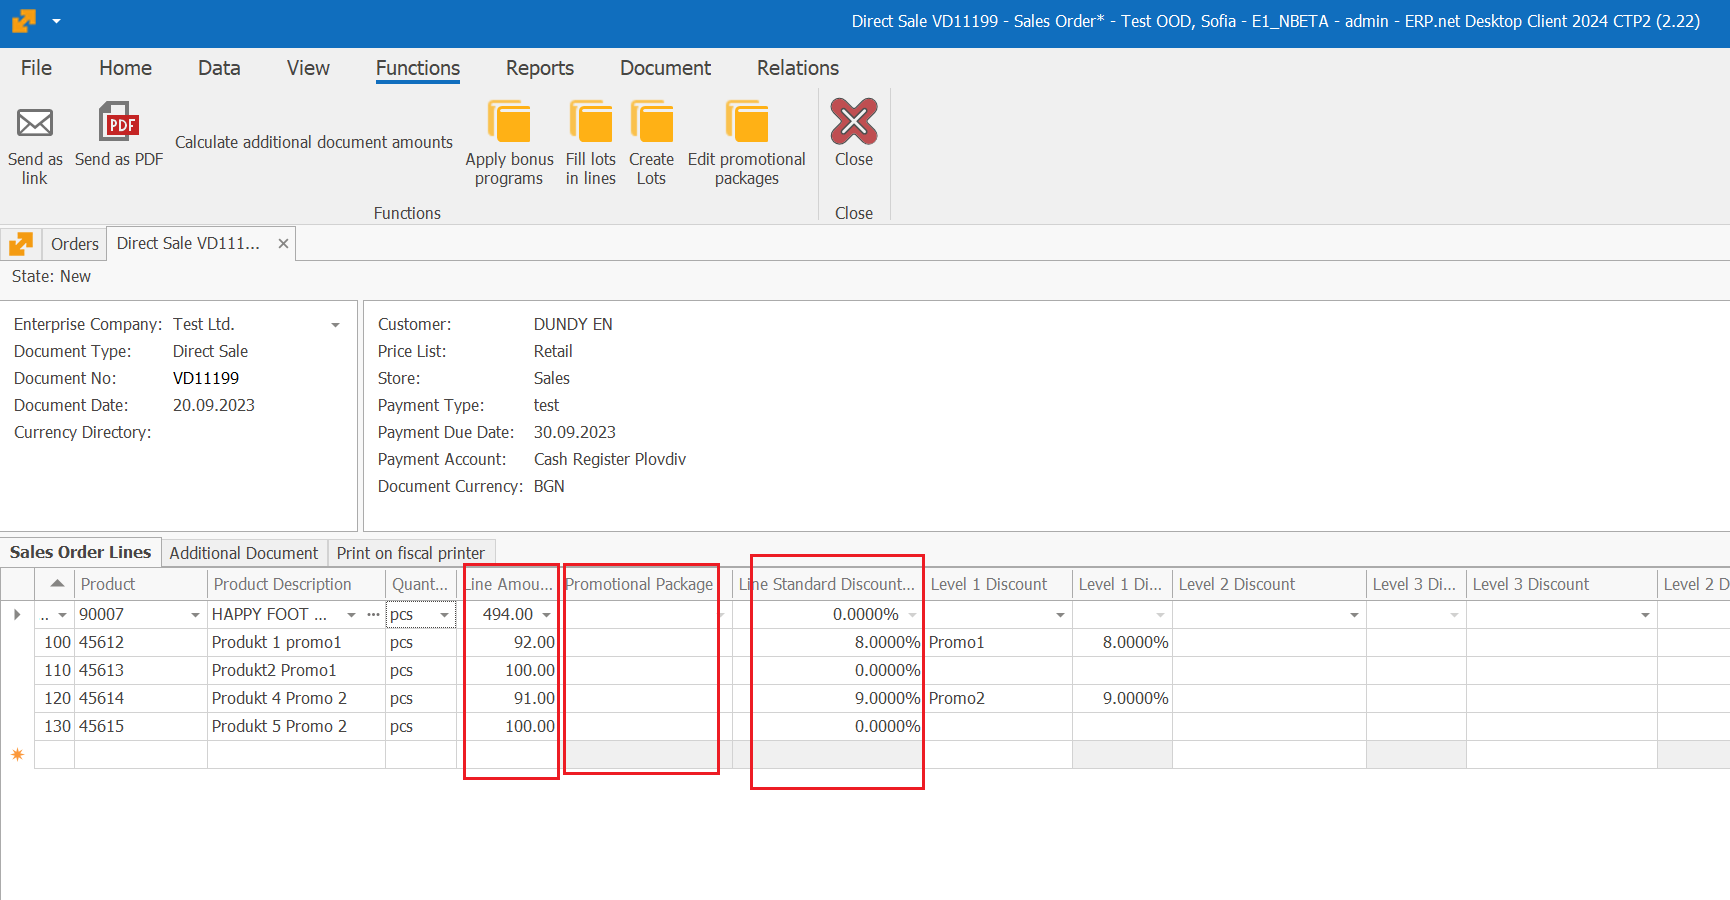1730x900 pixels.
Task: Expand the HAPPY FOOT description dropdown
Action: pyautogui.click(x=352, y=615)
